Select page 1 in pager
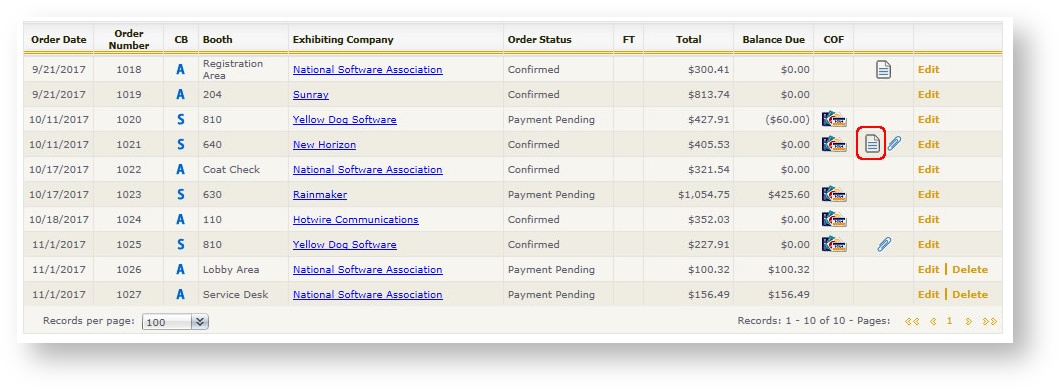The height and width of the screenshot is (391, 1061). tap(949, 321)
